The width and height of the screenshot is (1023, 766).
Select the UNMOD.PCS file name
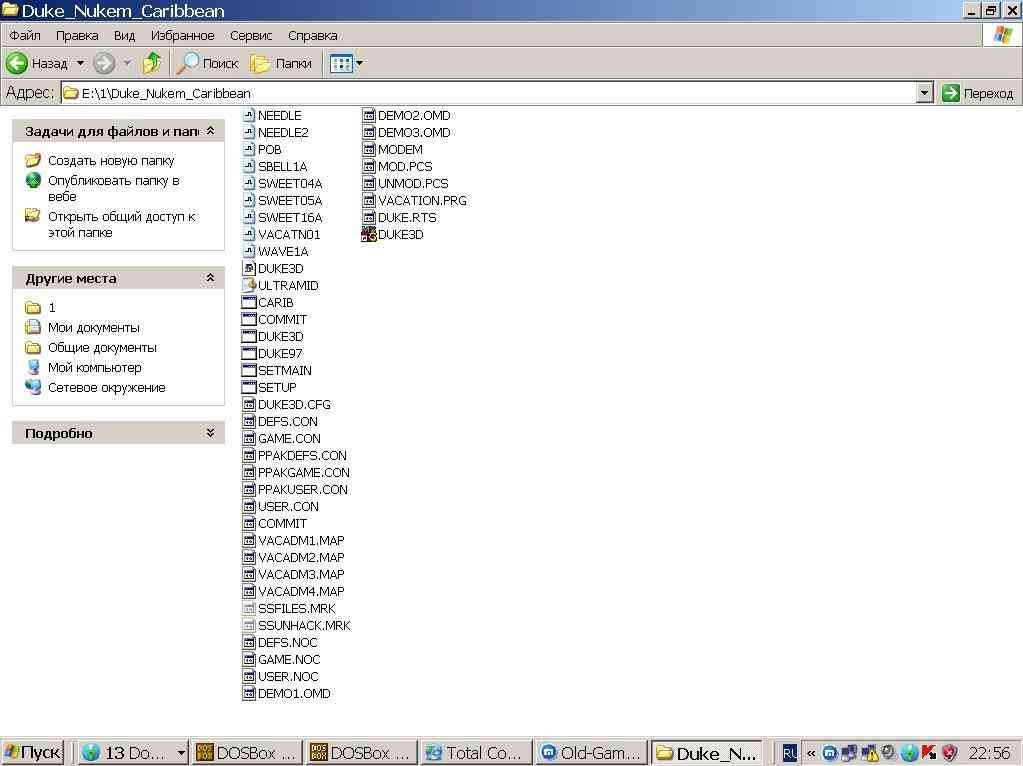[413, 183]
